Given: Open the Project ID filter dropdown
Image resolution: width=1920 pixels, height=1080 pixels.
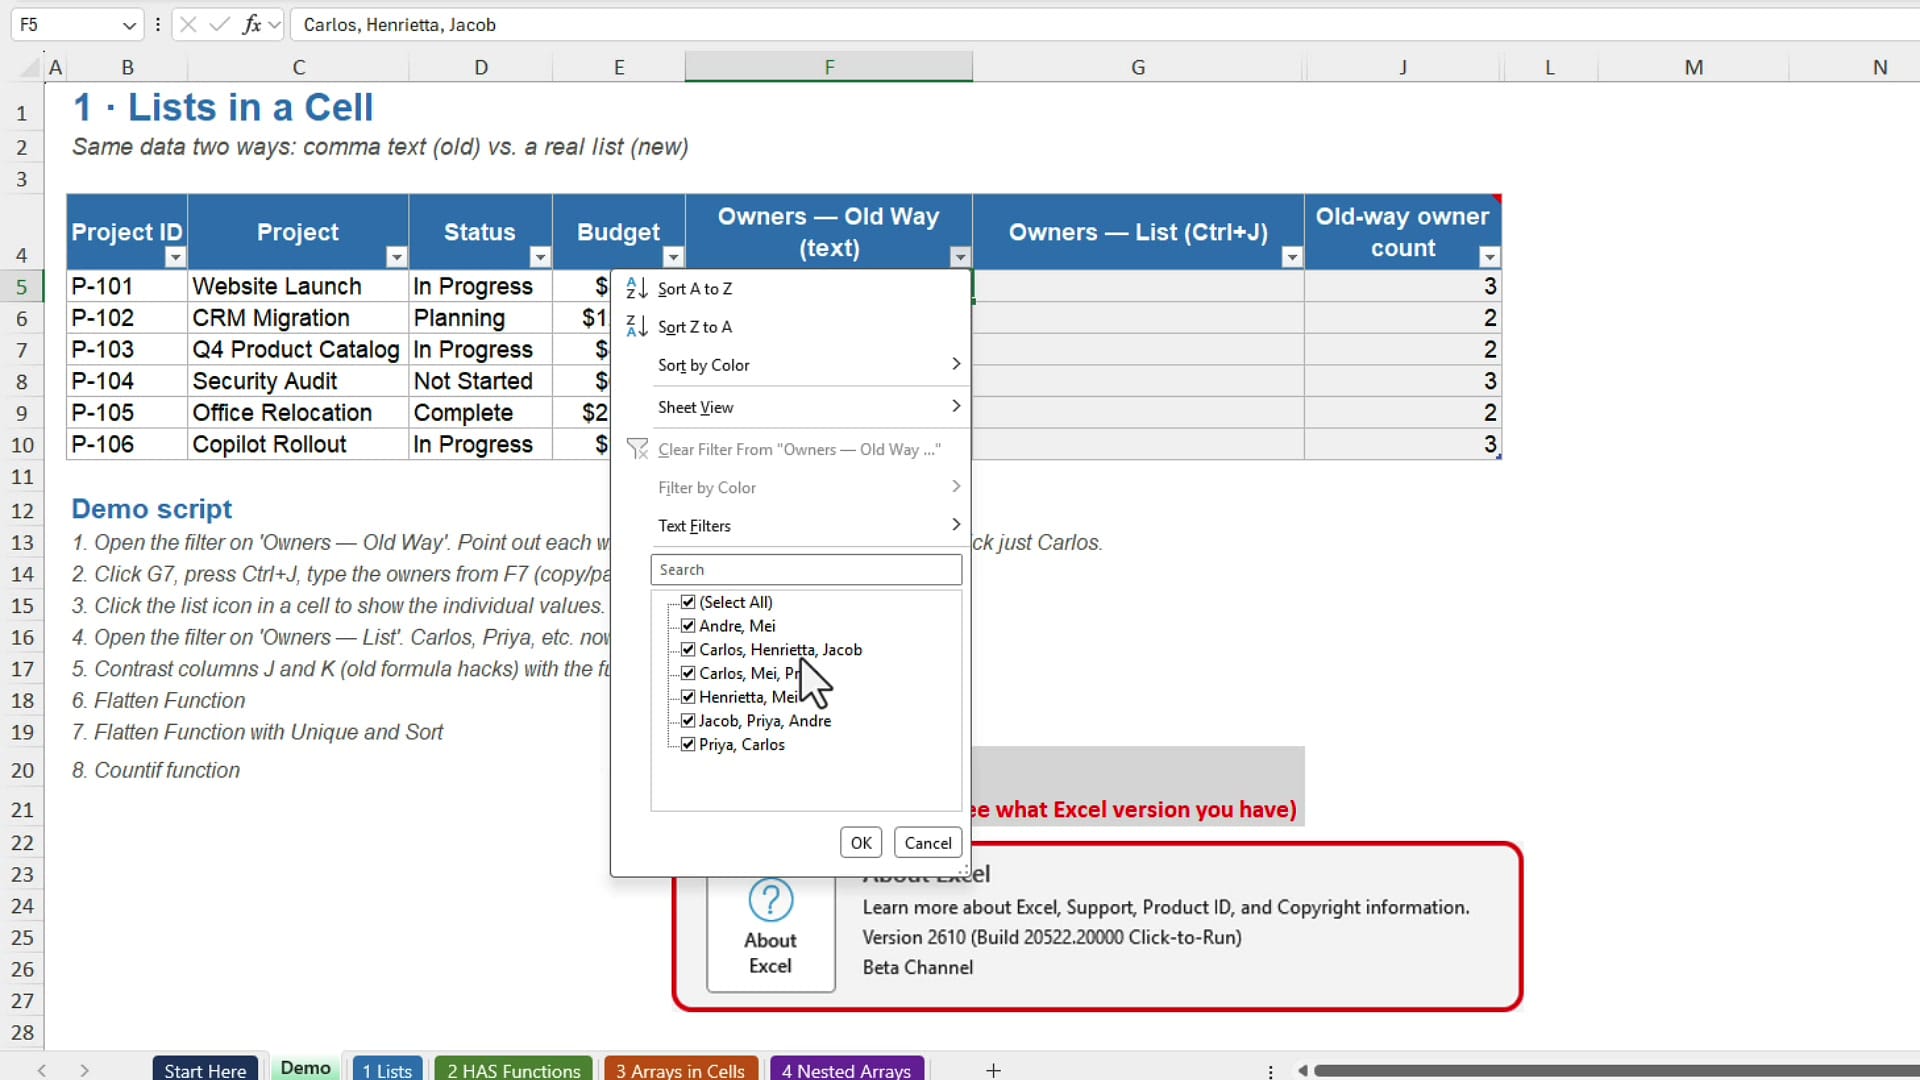Looking at the screenshot, I should tap(175, 257).
